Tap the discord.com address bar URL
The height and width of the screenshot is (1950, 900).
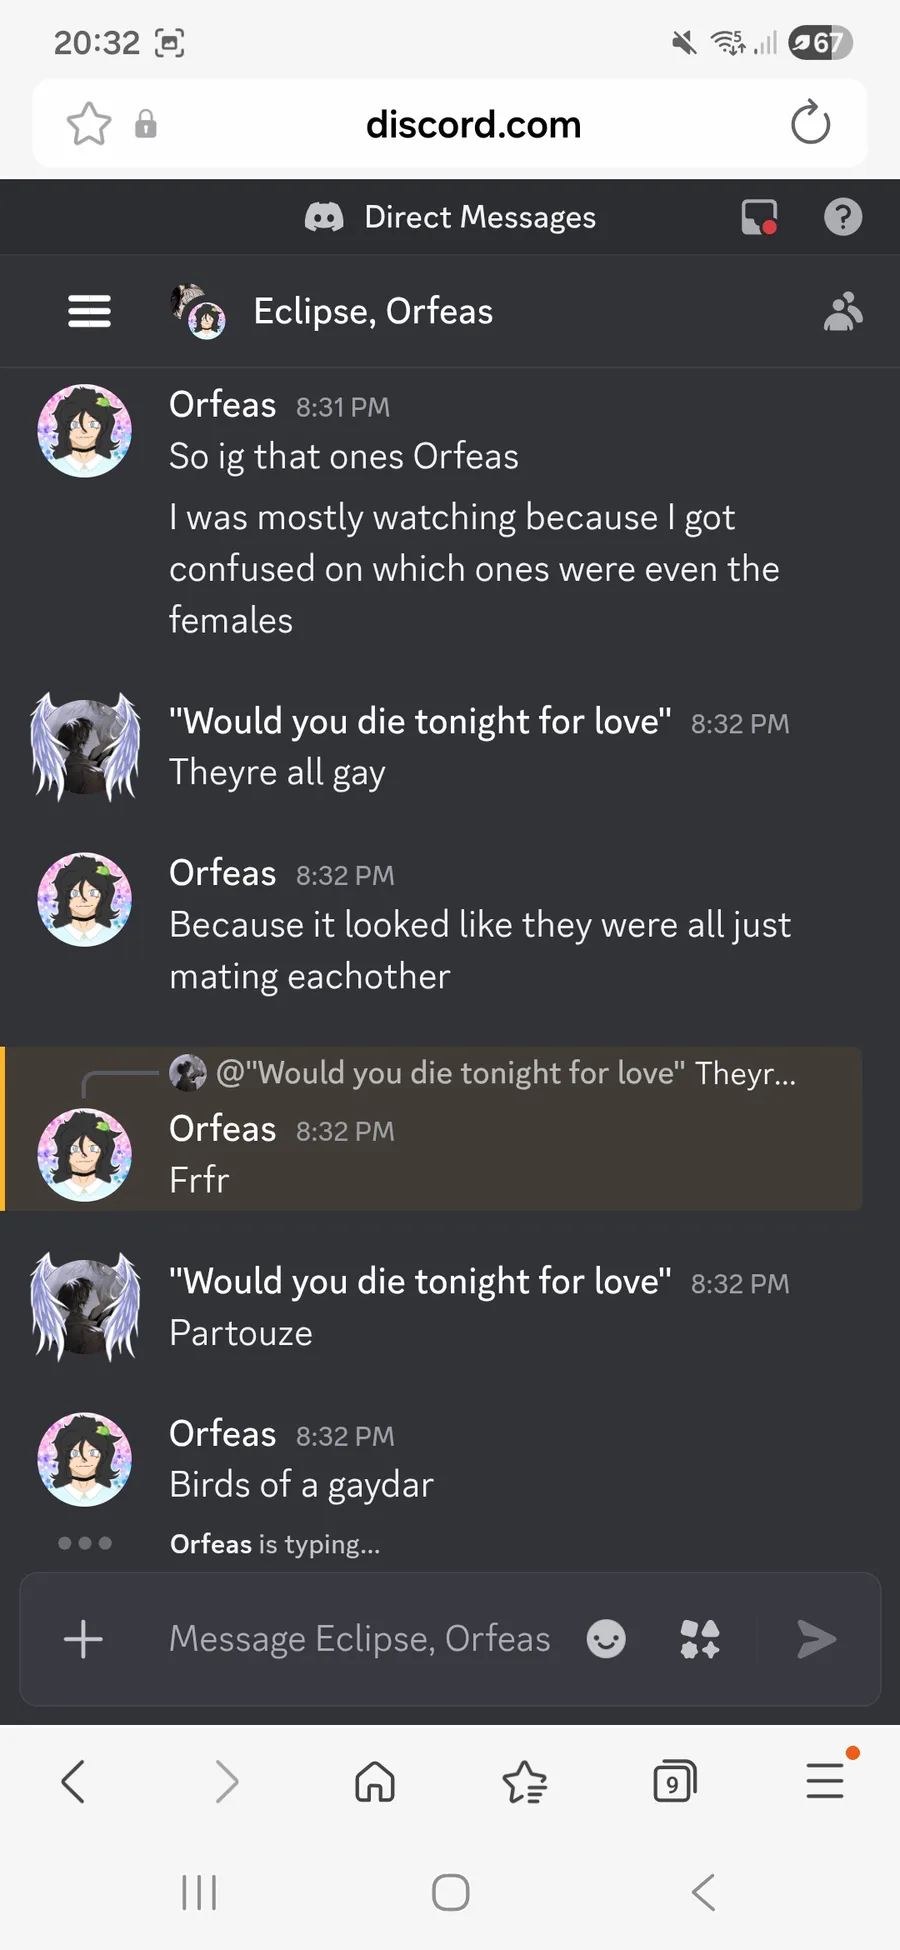(473, 124)
